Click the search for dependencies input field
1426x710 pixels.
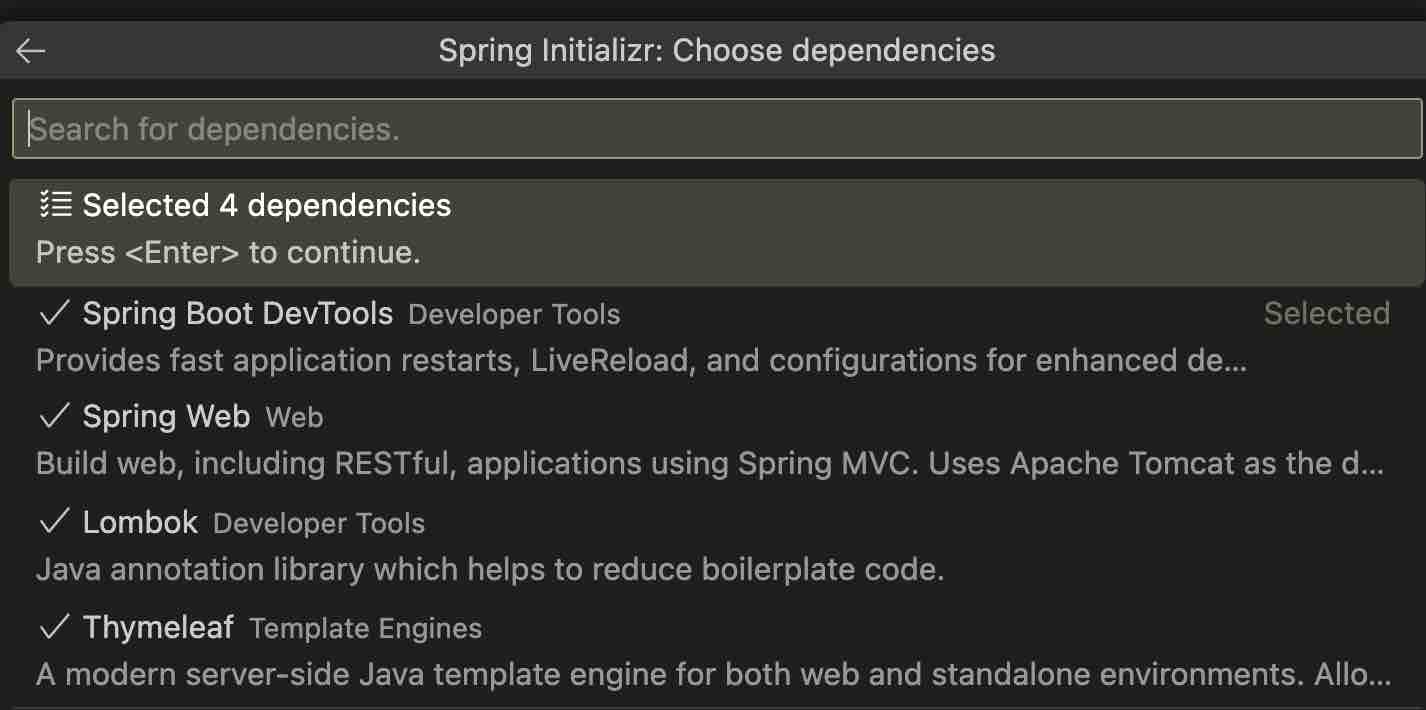pos(715,128)
